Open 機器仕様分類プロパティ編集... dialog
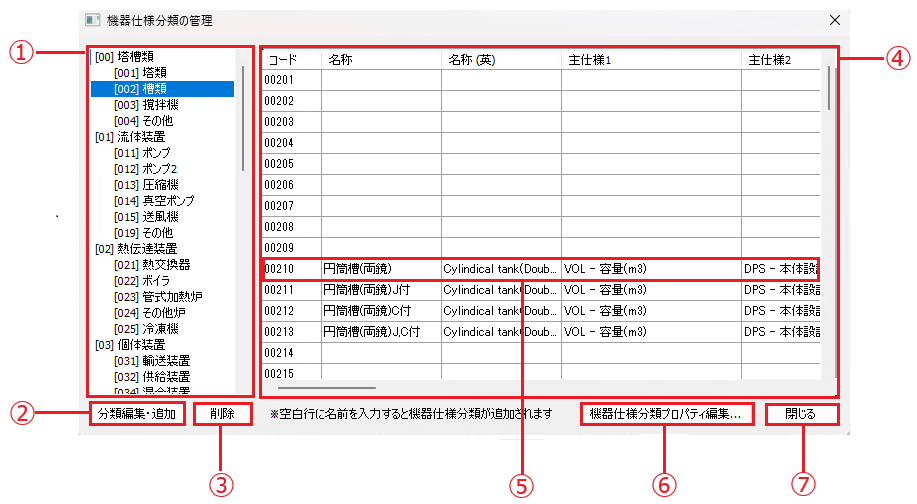917x504 pixels. (665, 413)
